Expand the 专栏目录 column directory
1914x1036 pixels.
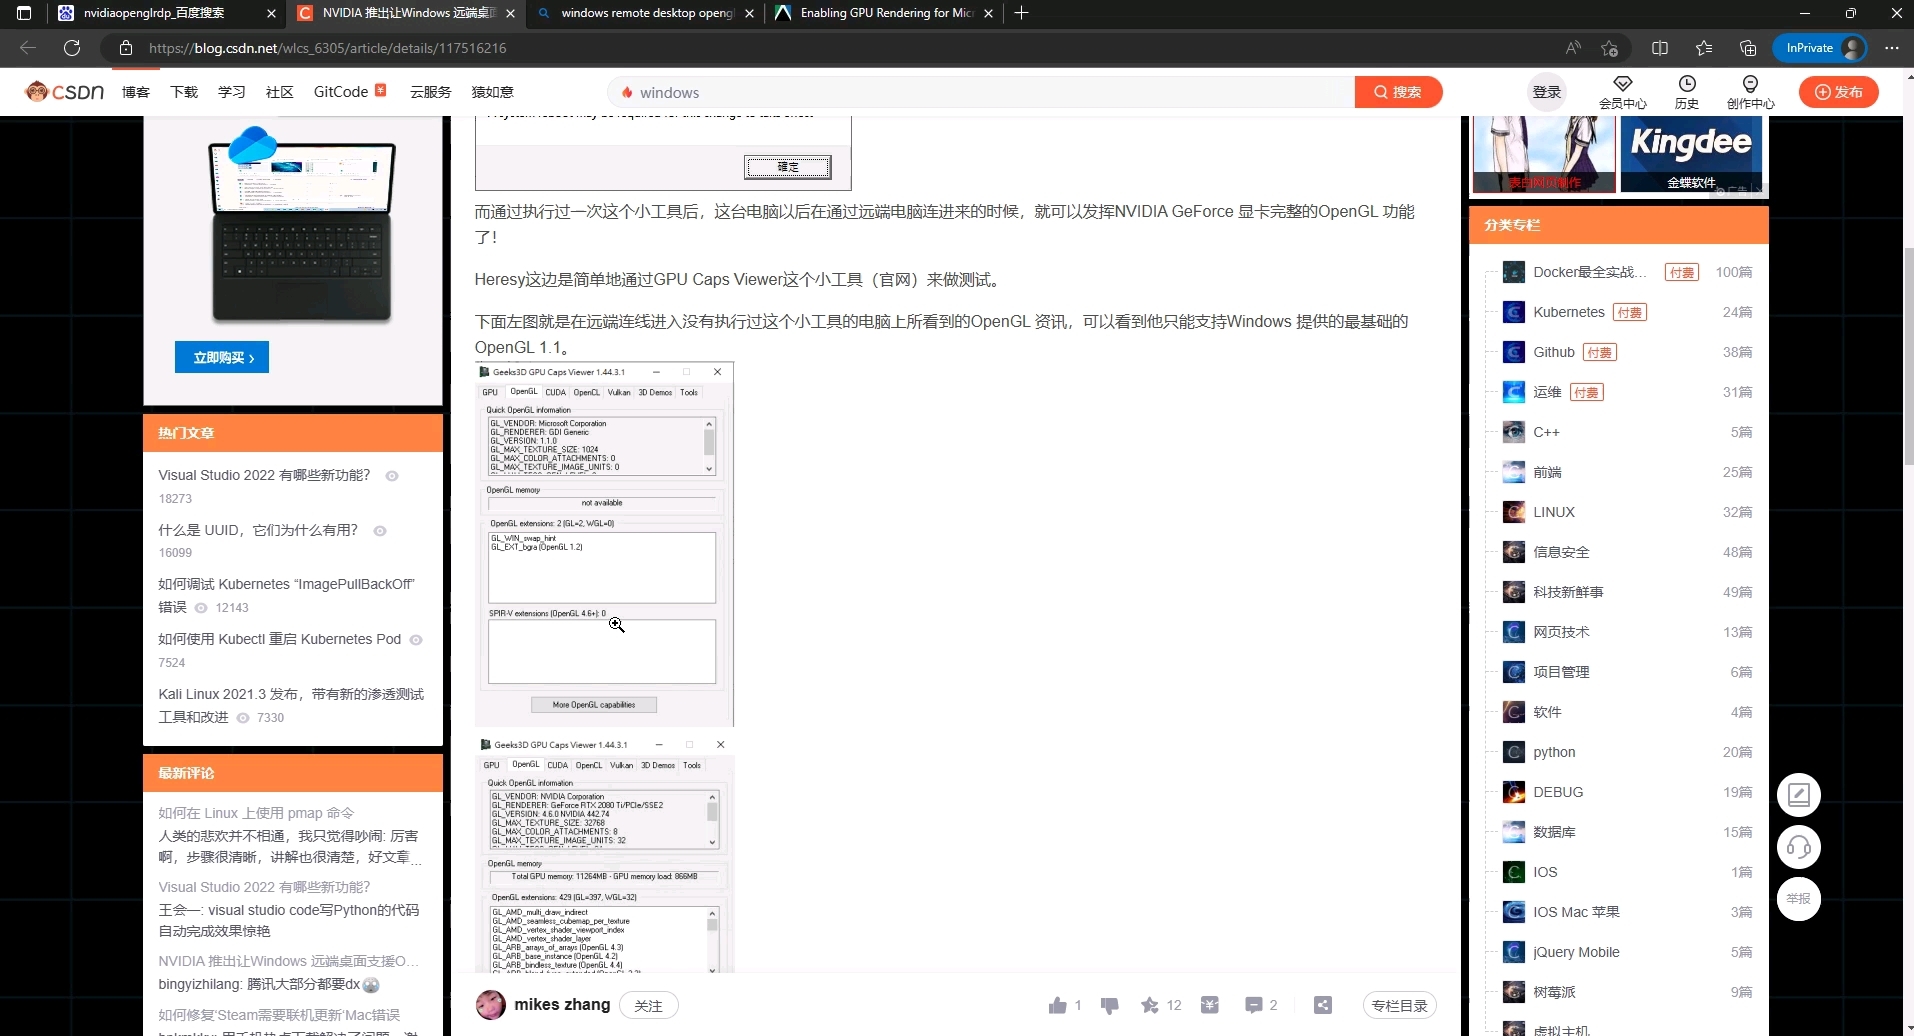pos(1399,1005)
